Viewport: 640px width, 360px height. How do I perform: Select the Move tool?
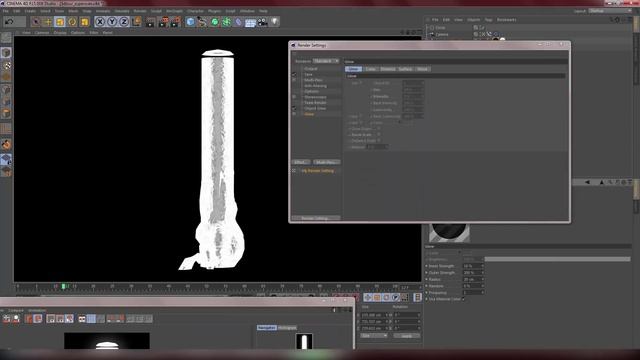[48, 22]
